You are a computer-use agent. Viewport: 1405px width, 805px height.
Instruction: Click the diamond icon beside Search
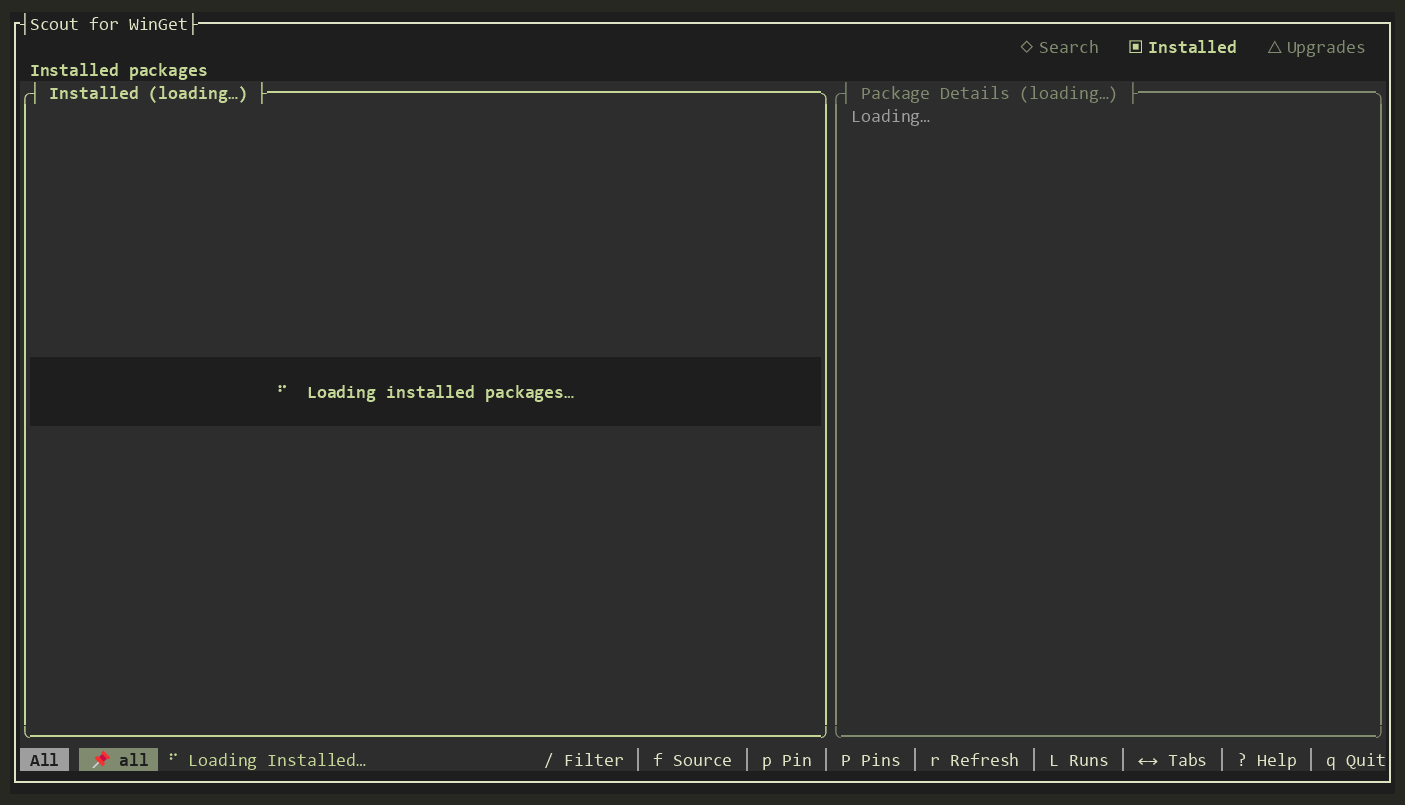(x=1026, y=47)
